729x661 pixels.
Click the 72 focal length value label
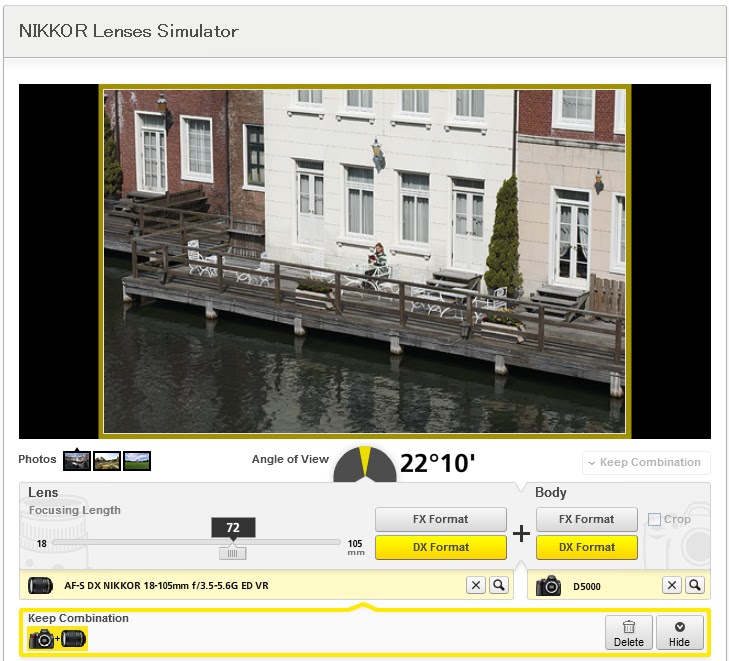pyautogui.click(x=233, y=528)
